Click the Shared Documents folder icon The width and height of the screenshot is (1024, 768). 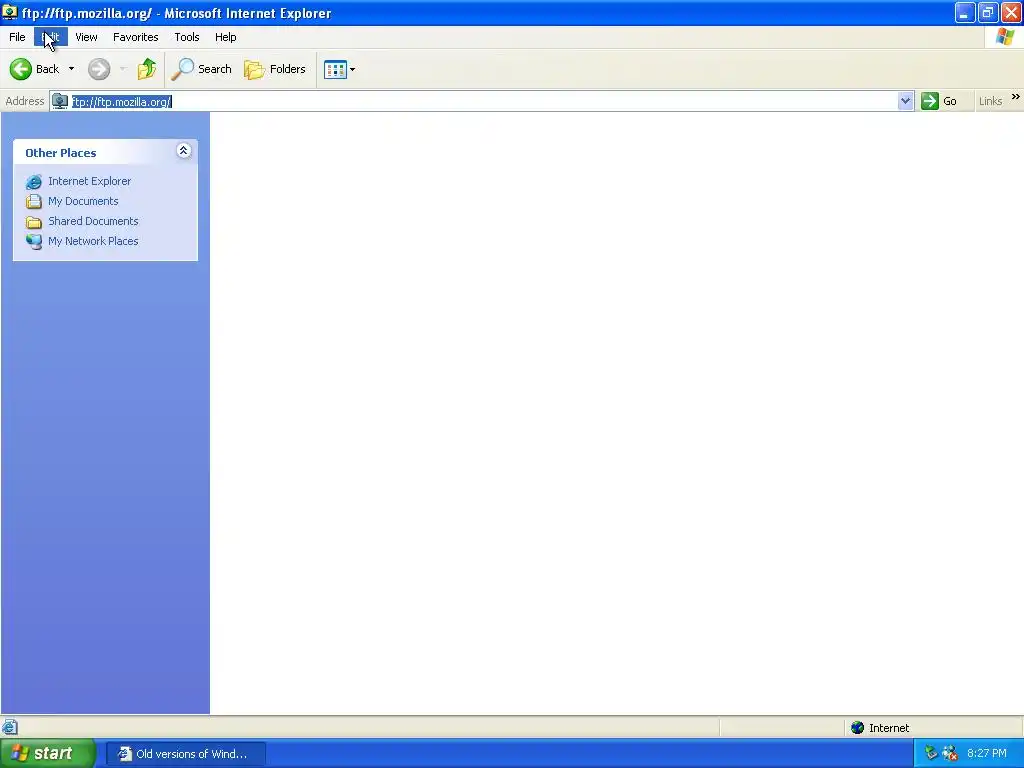click(33, 221)
